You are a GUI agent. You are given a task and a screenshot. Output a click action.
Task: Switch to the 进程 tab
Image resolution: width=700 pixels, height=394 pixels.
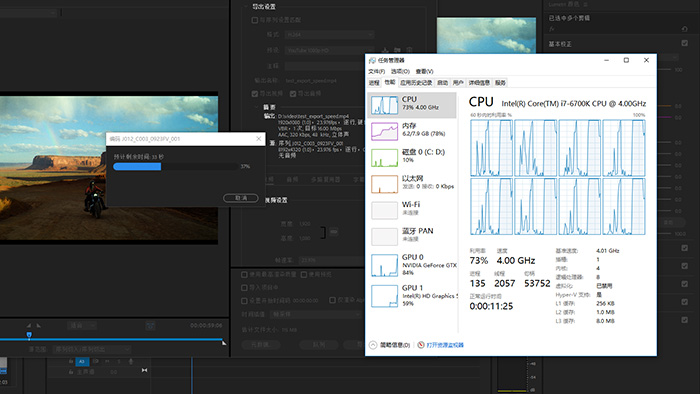point(374,83)
